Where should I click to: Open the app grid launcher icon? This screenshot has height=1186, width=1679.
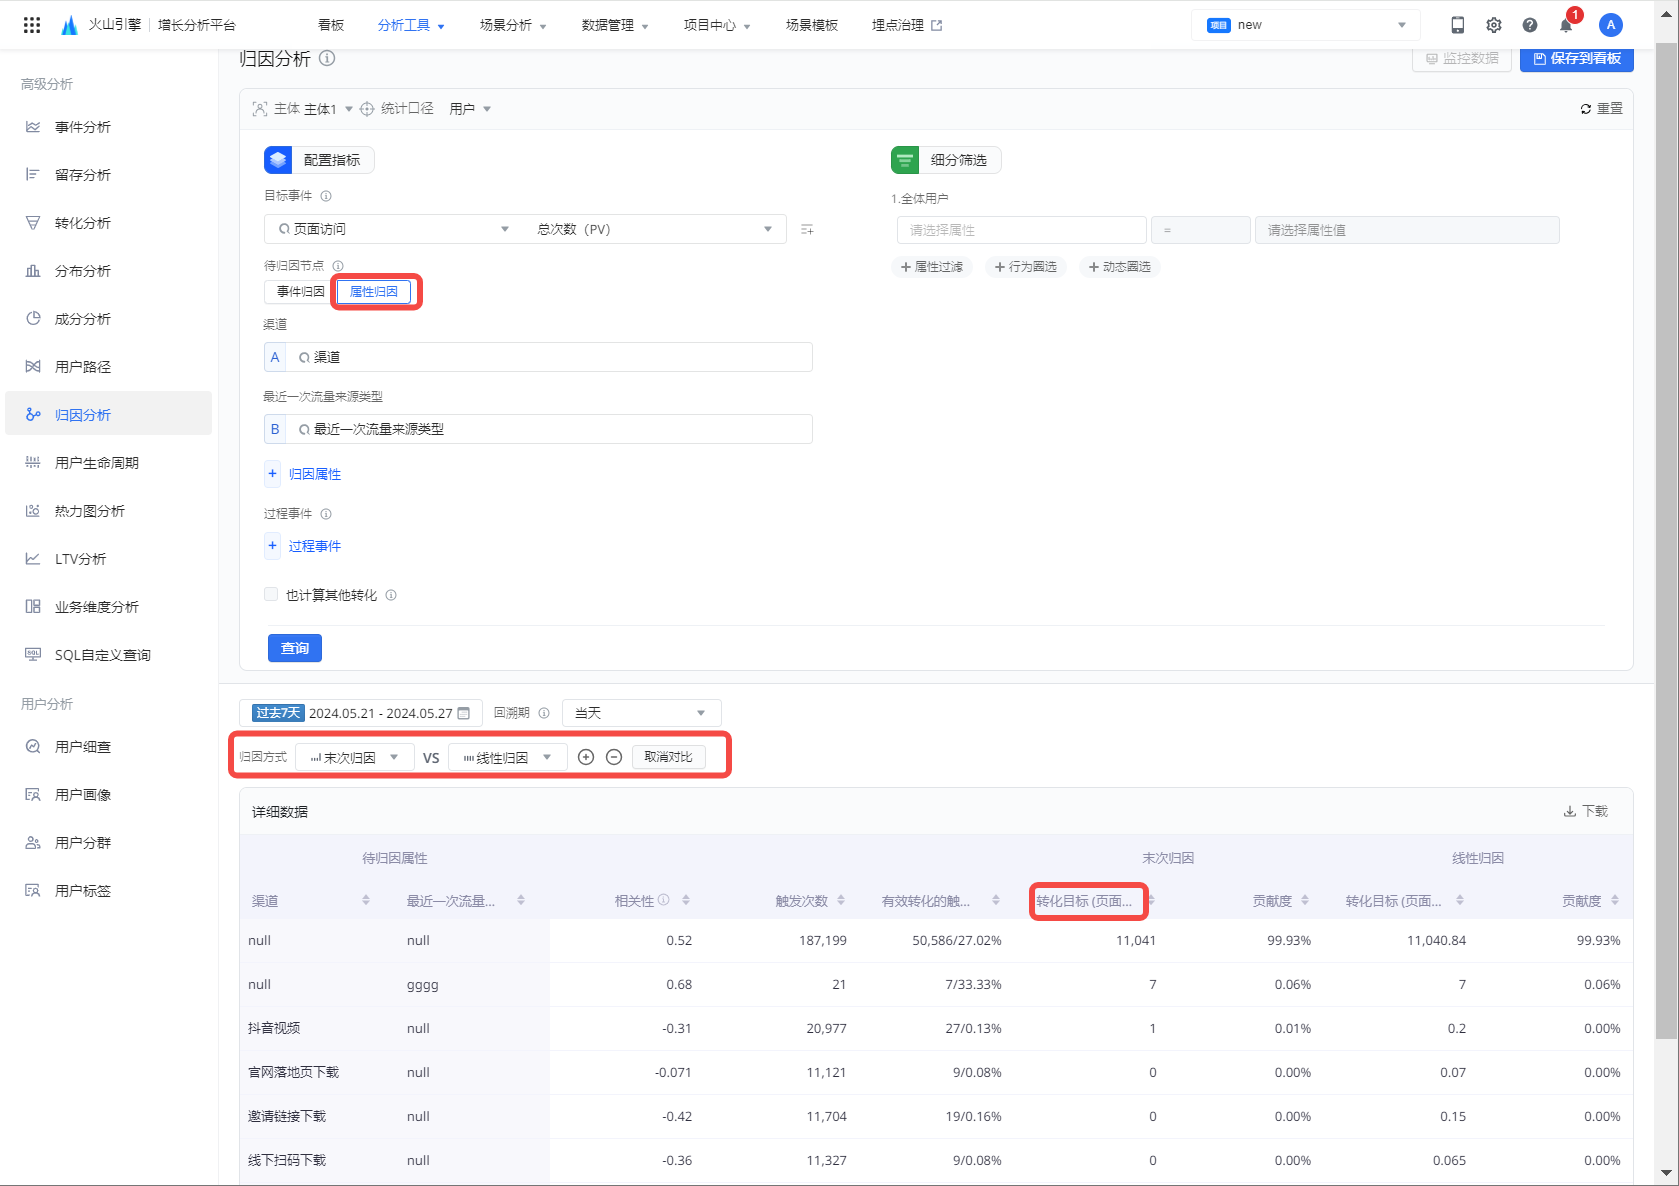pos(32,25)
